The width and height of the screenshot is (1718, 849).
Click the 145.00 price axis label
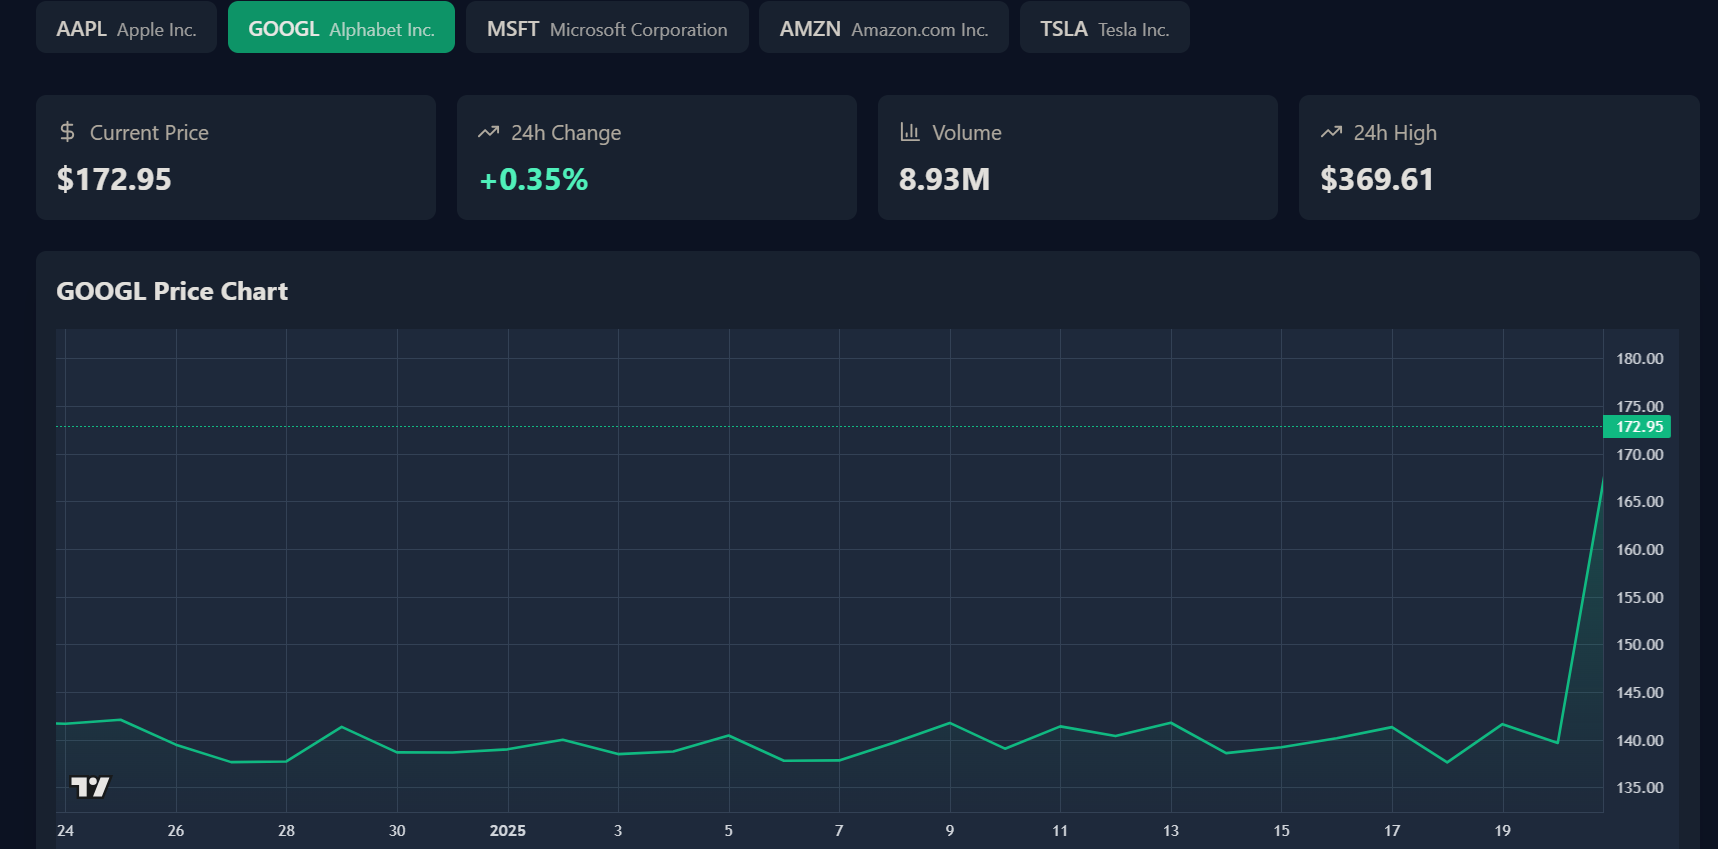point(1640,692)
